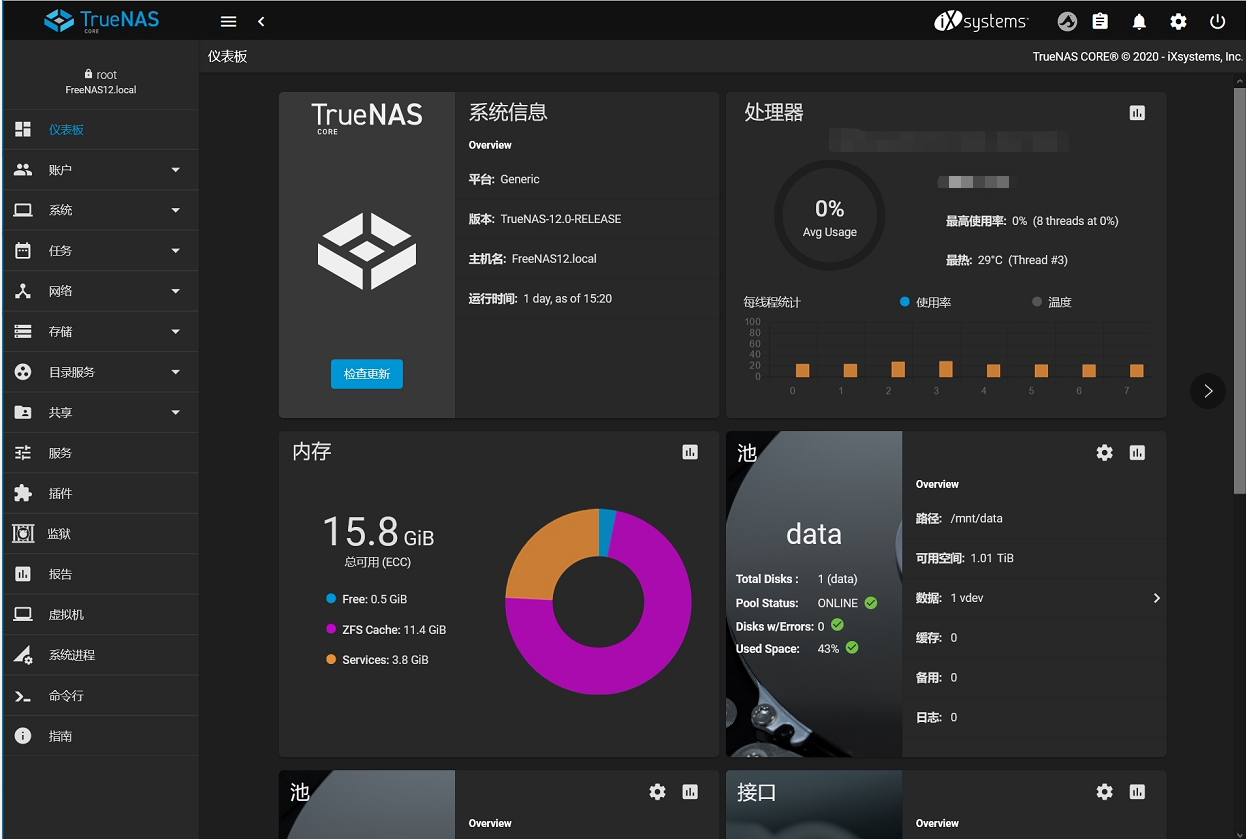Open the power menu icon

point(1217,21)
